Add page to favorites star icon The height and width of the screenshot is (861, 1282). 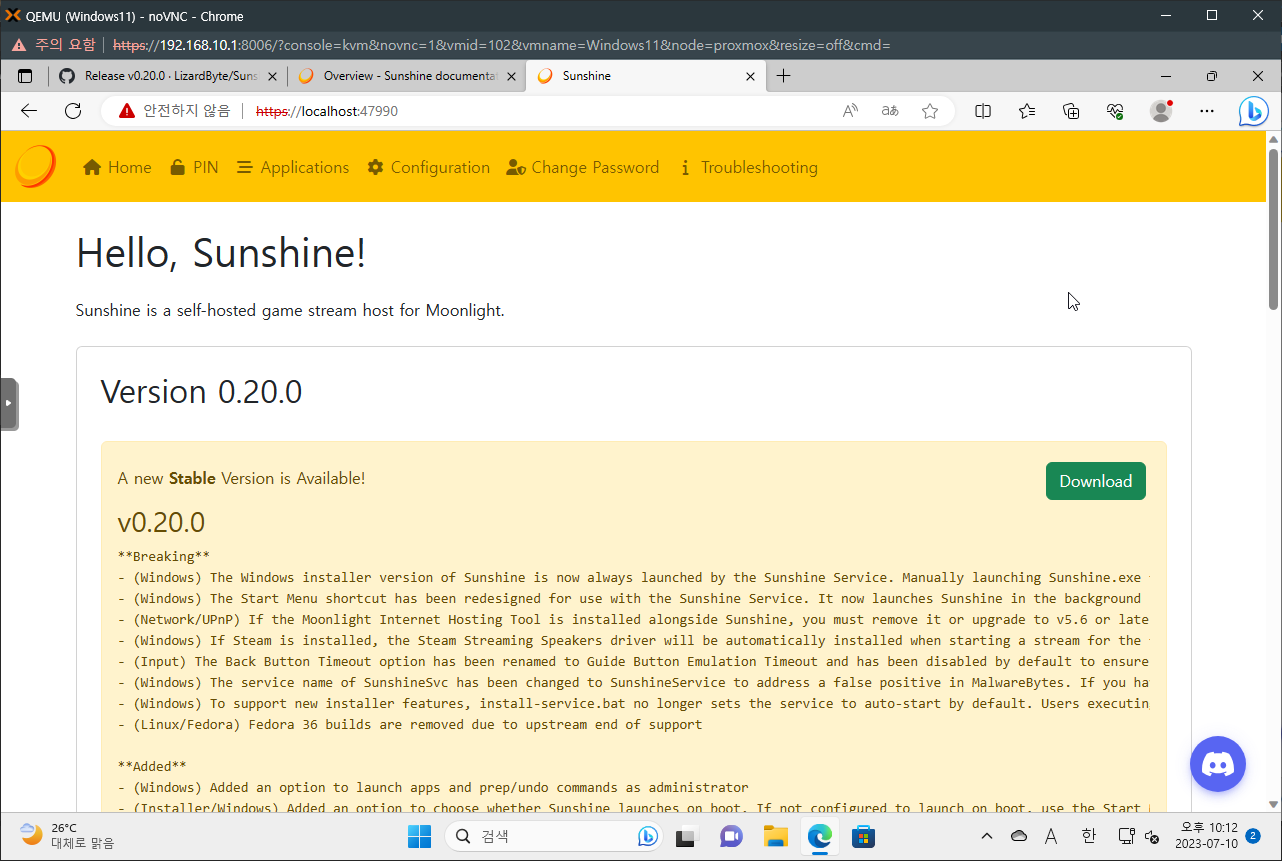930,111
